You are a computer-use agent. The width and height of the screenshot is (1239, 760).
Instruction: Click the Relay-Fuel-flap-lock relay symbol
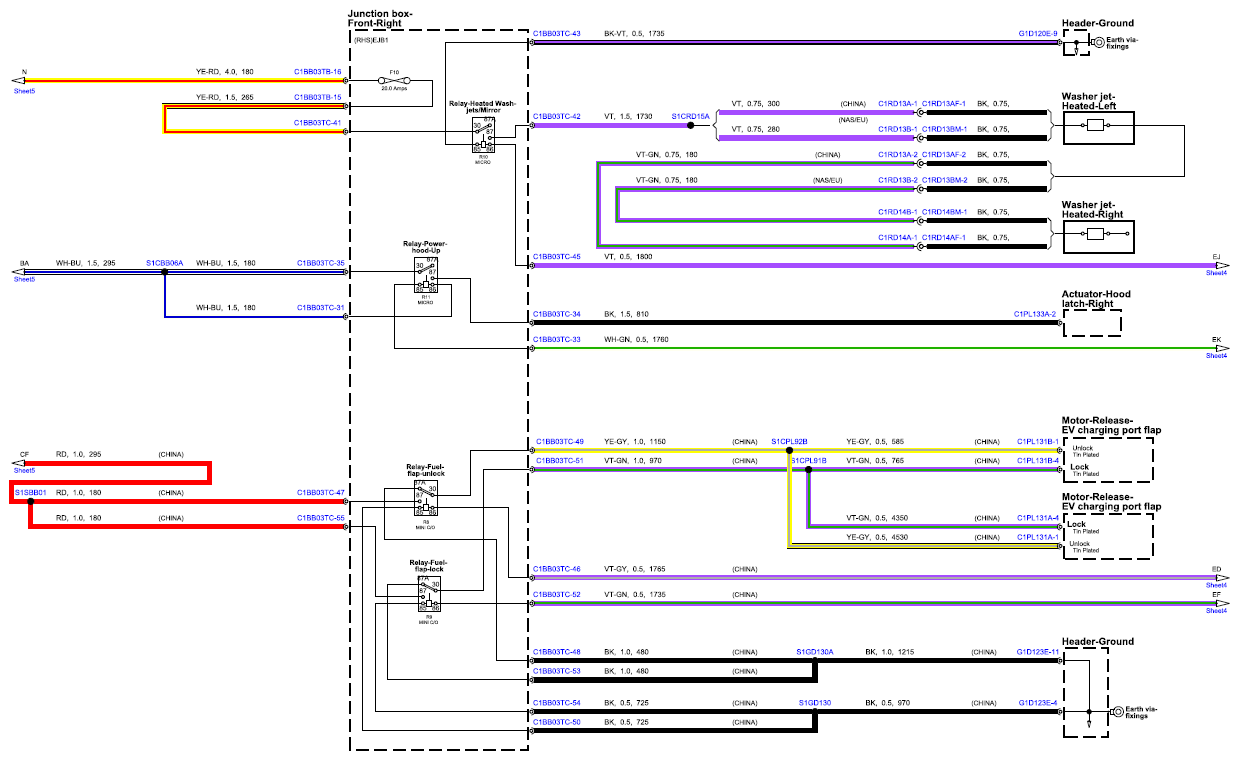tap(427, 594)
